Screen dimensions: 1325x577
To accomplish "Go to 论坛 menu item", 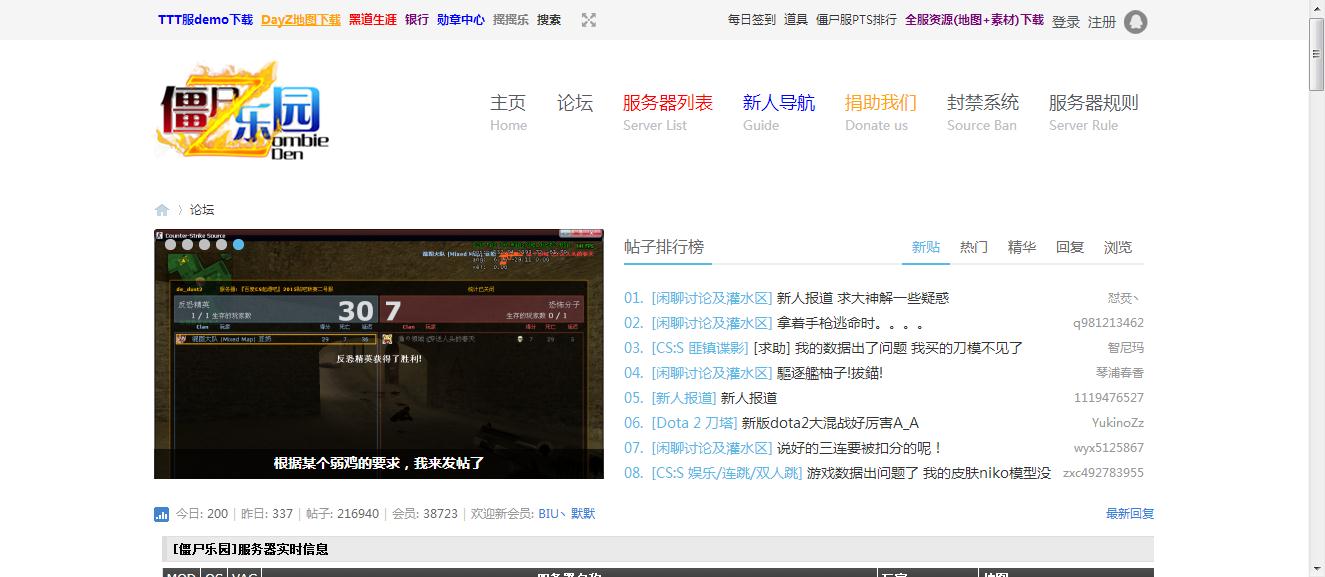I will click(575, 103).
